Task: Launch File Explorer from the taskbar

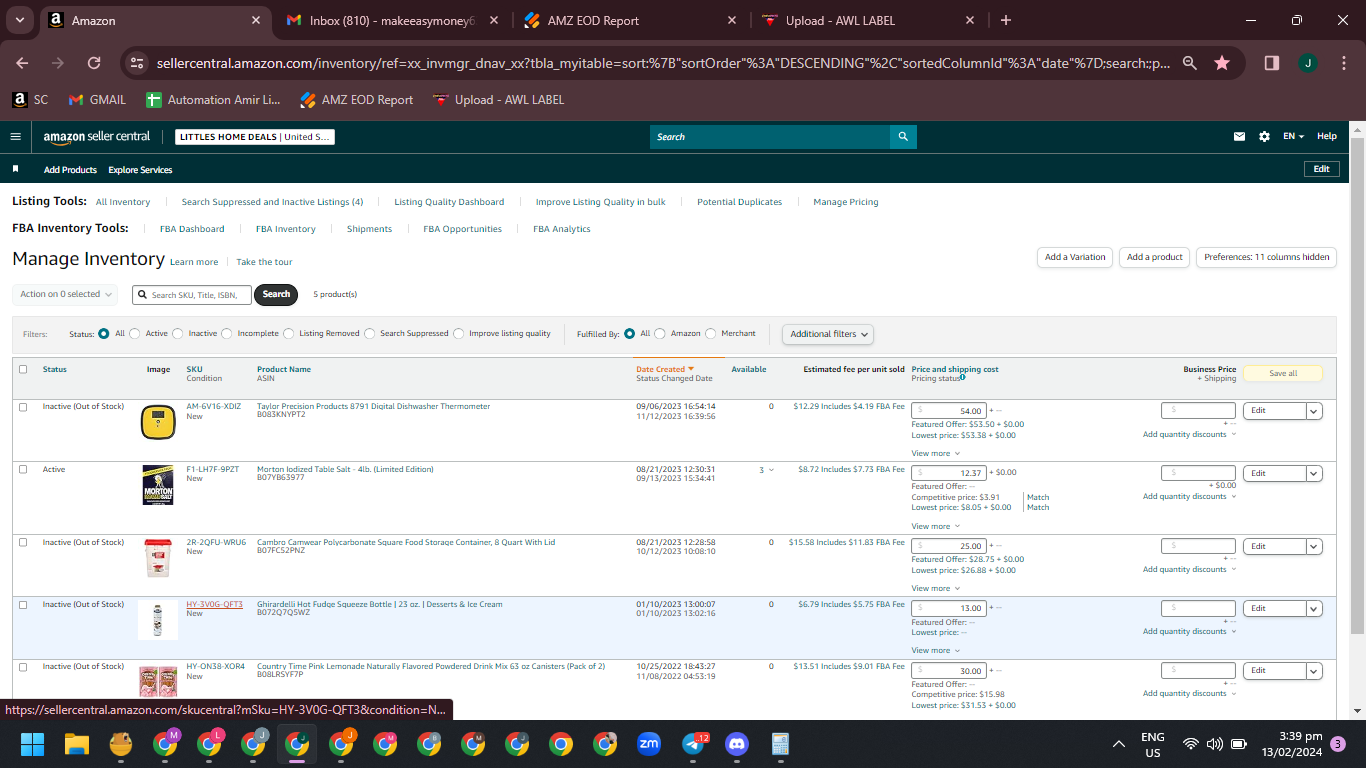Action: (x=77, y=744)
